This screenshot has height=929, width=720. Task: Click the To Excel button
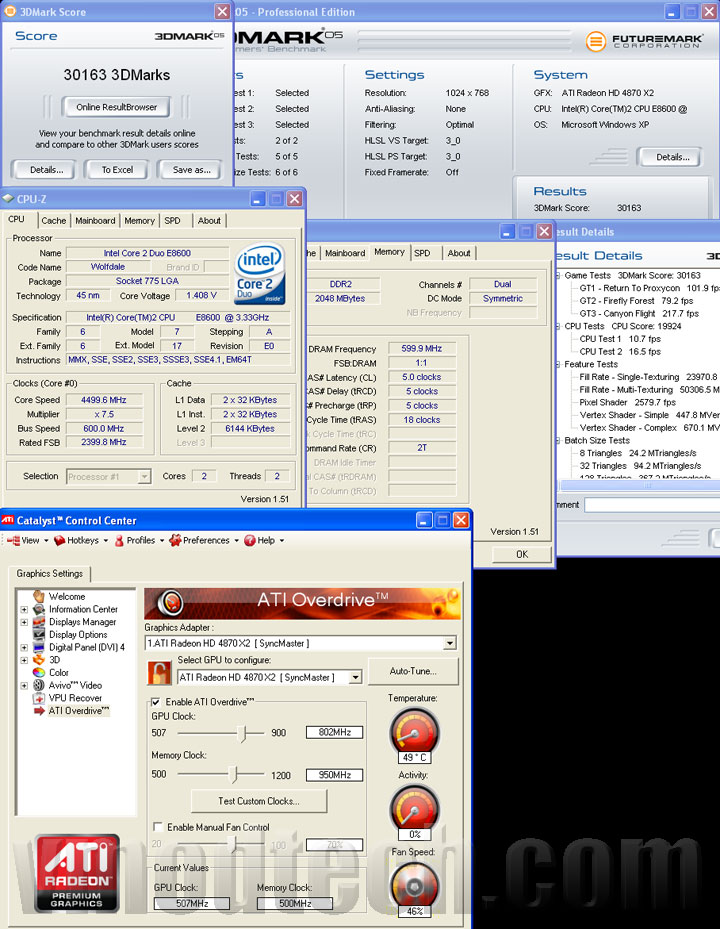117,169
